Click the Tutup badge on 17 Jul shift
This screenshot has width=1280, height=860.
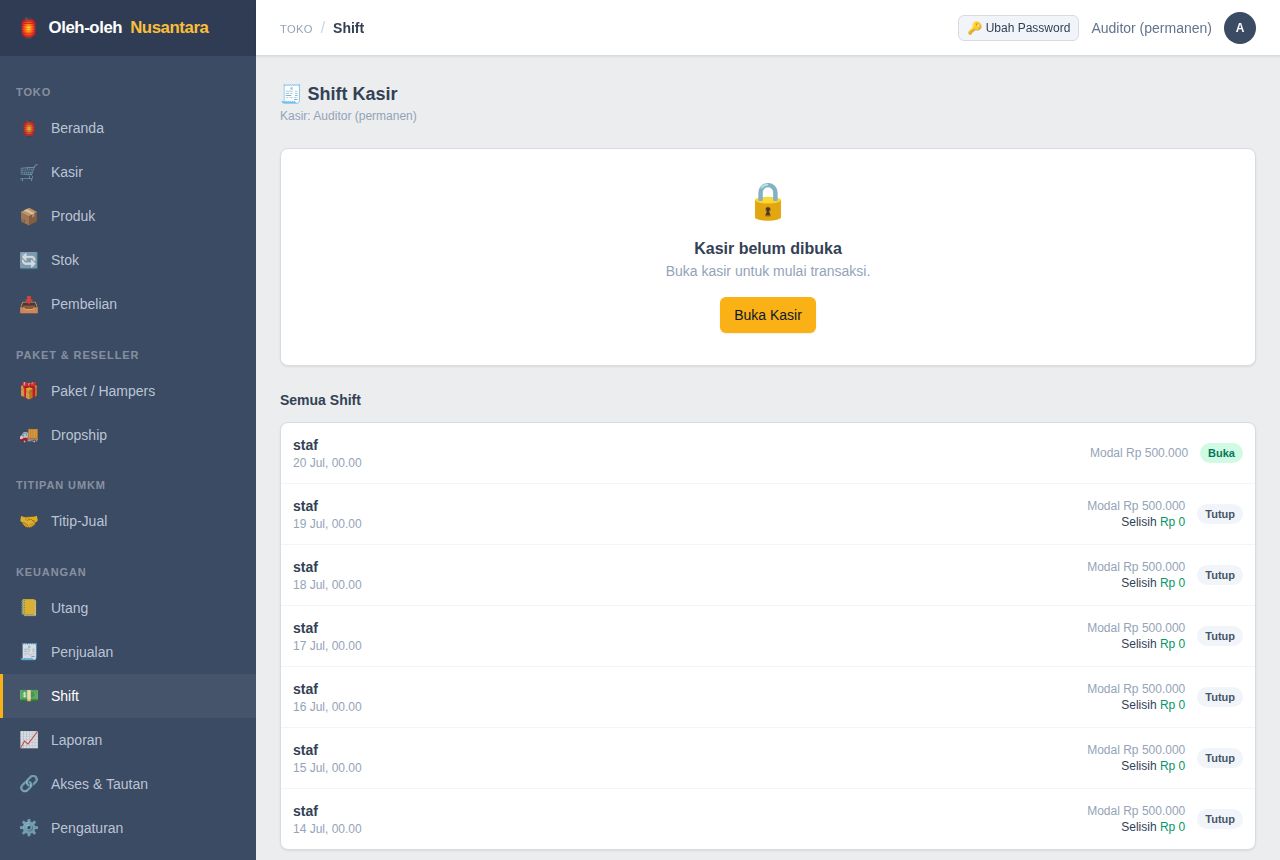[1220, 636]
